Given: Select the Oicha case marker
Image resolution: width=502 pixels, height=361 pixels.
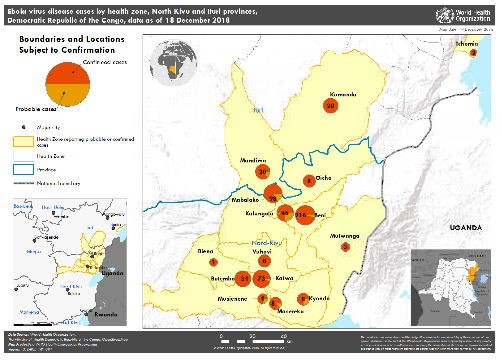Looking at the screenshot, I should click(x=309, y=181).
